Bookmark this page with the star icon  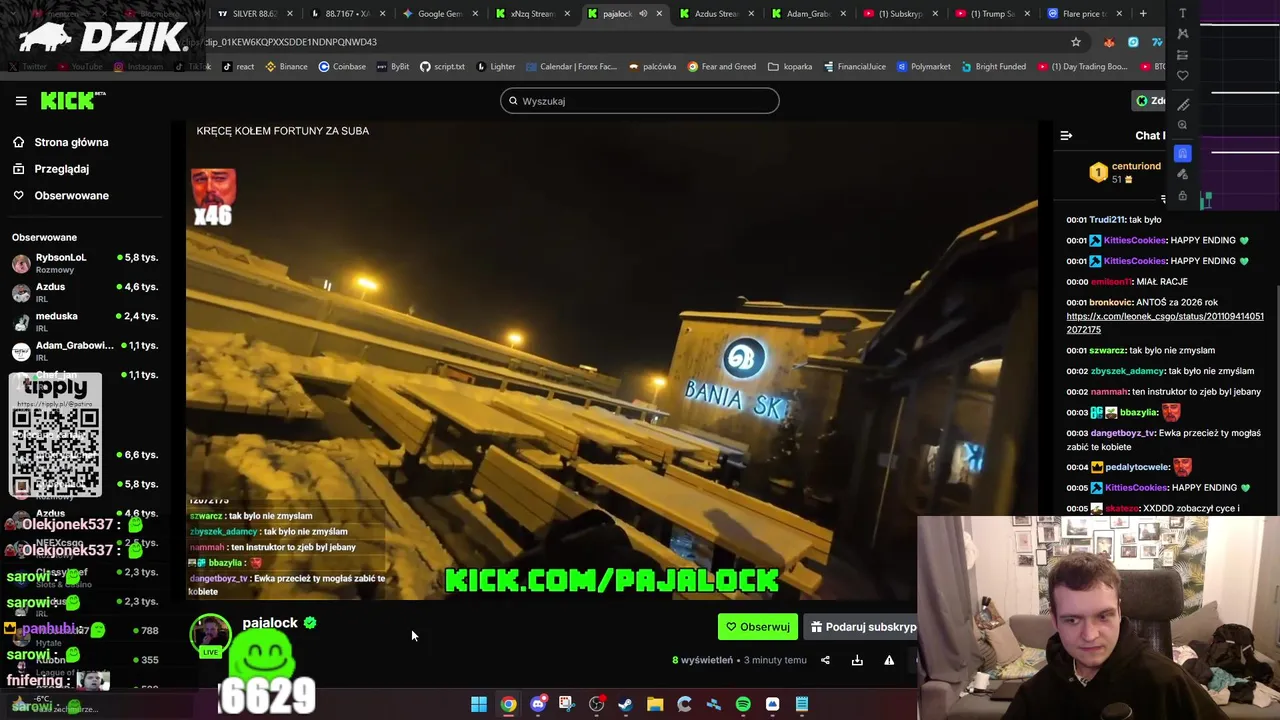coord(1076,42)
